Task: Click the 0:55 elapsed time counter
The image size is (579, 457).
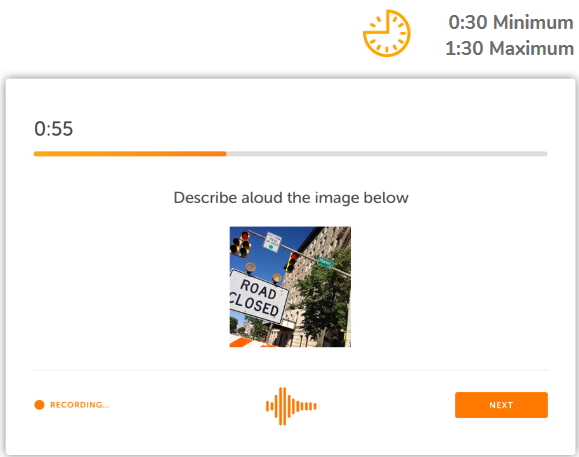Action: click(54, 129)
